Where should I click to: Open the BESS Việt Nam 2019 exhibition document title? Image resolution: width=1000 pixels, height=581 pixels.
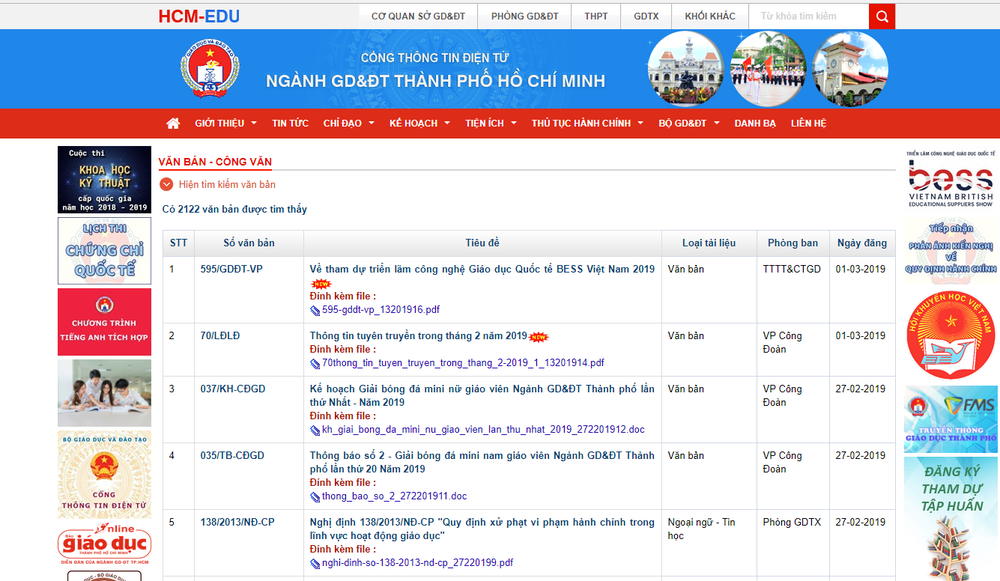(x=482, y=269)
